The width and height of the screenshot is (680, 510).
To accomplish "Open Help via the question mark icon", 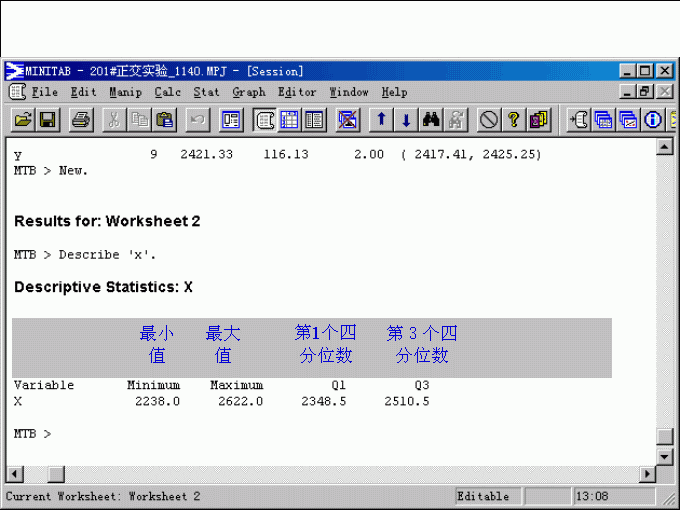I will click(x=513, y=120).
